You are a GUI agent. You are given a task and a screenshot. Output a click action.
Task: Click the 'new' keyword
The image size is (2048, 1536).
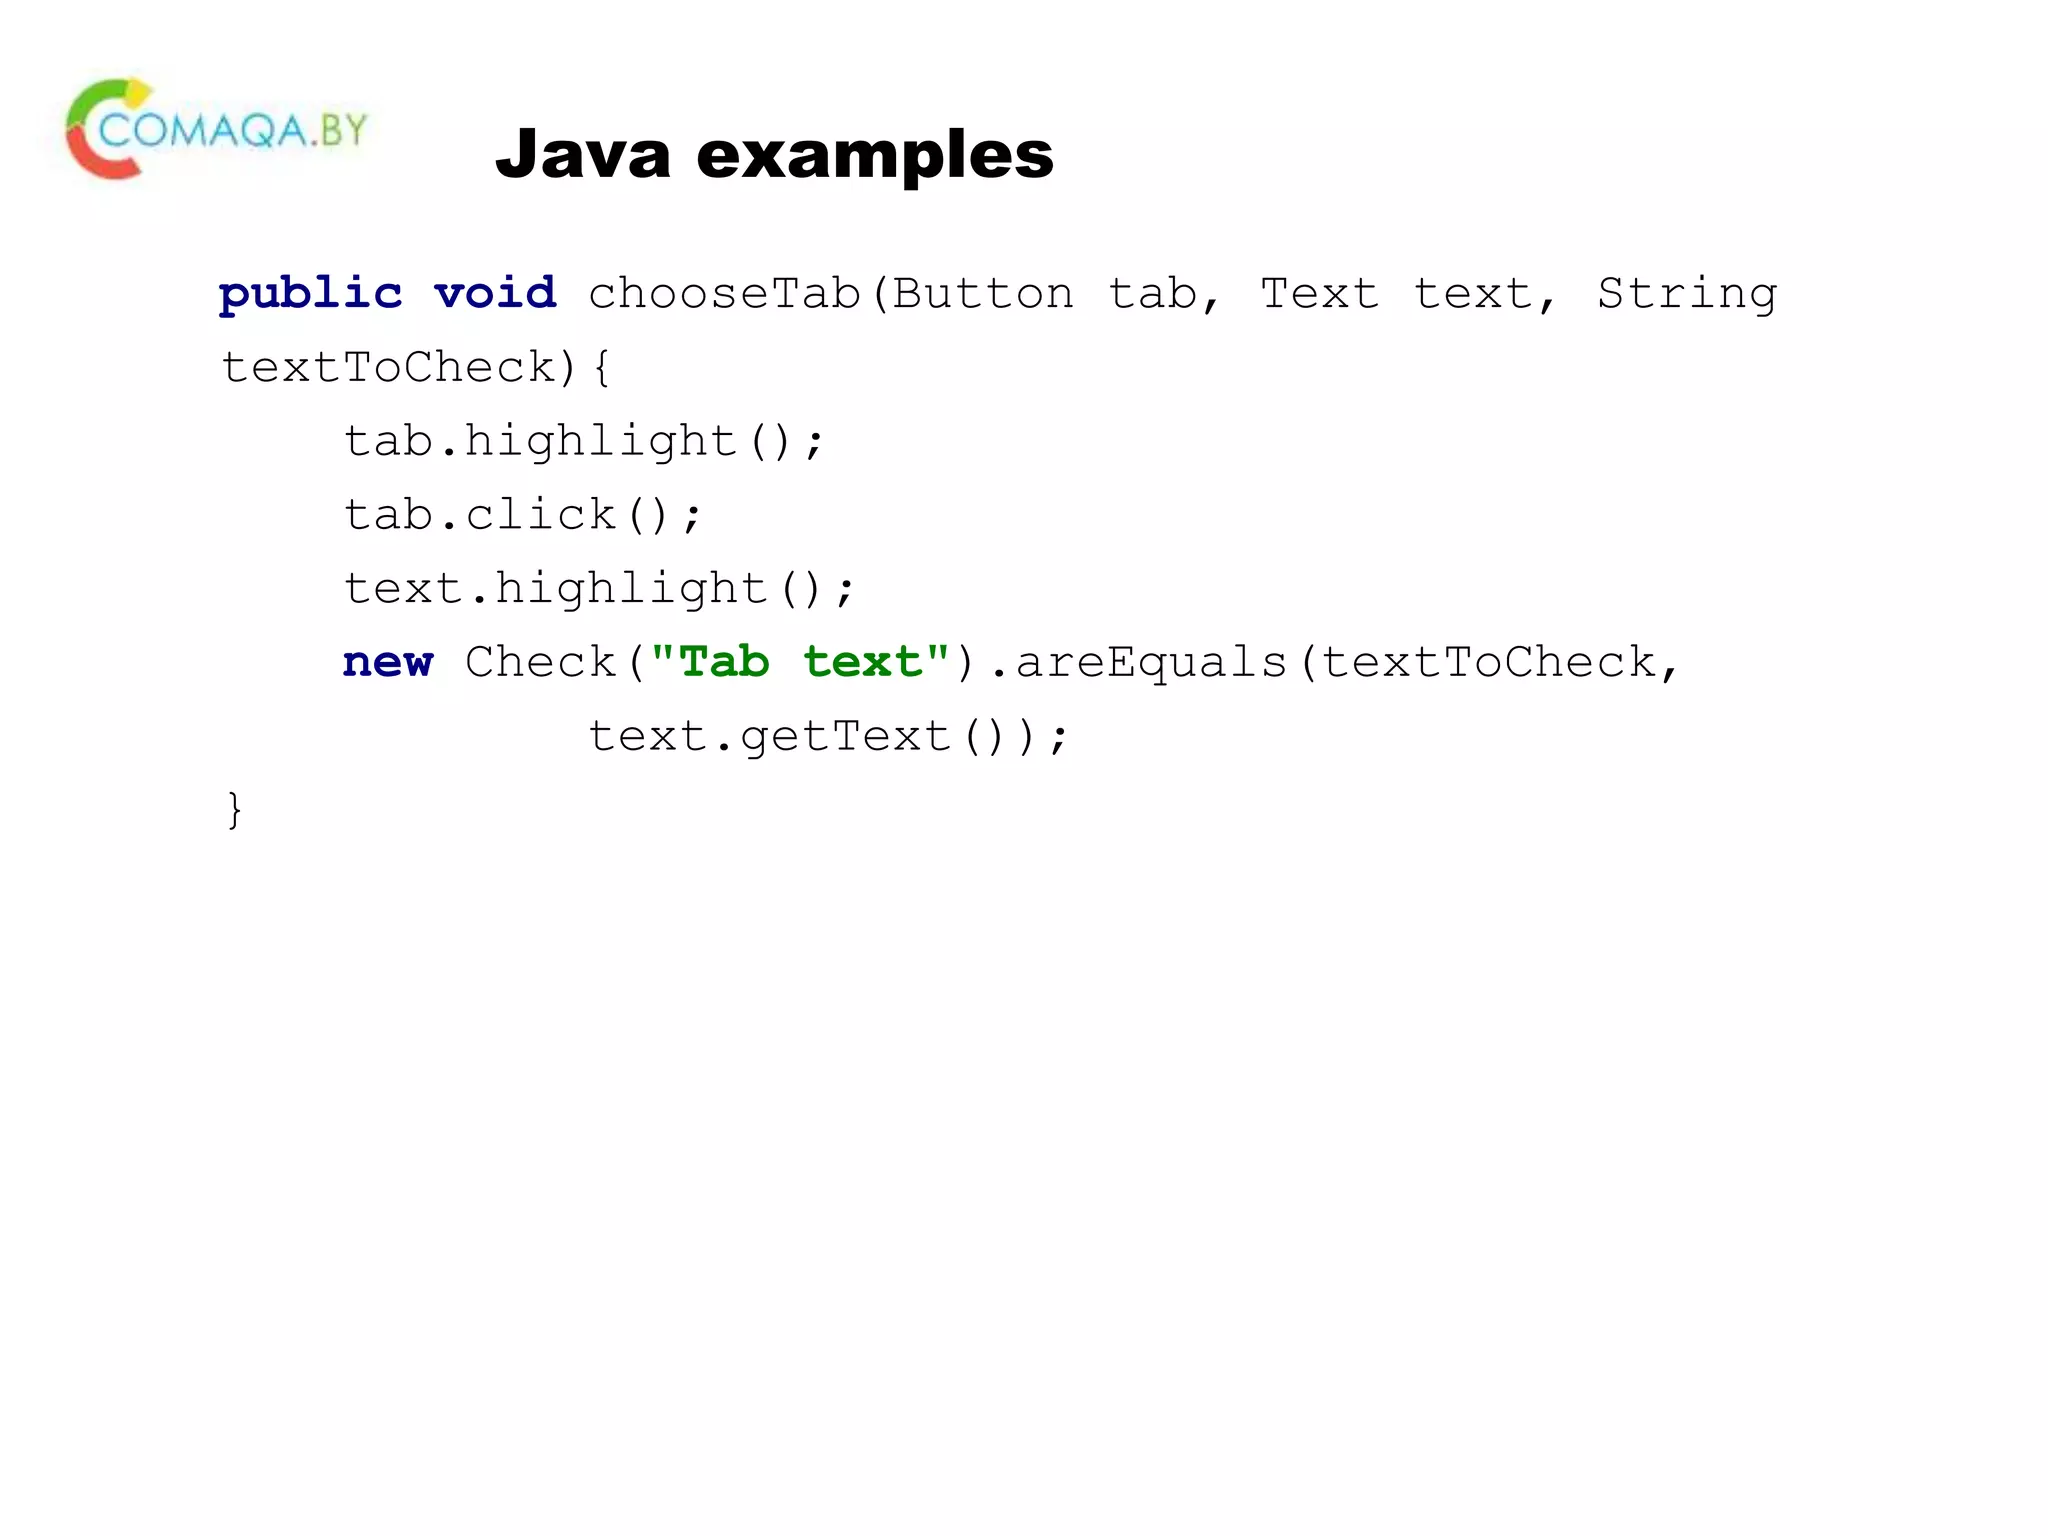[x=388, y=663]
